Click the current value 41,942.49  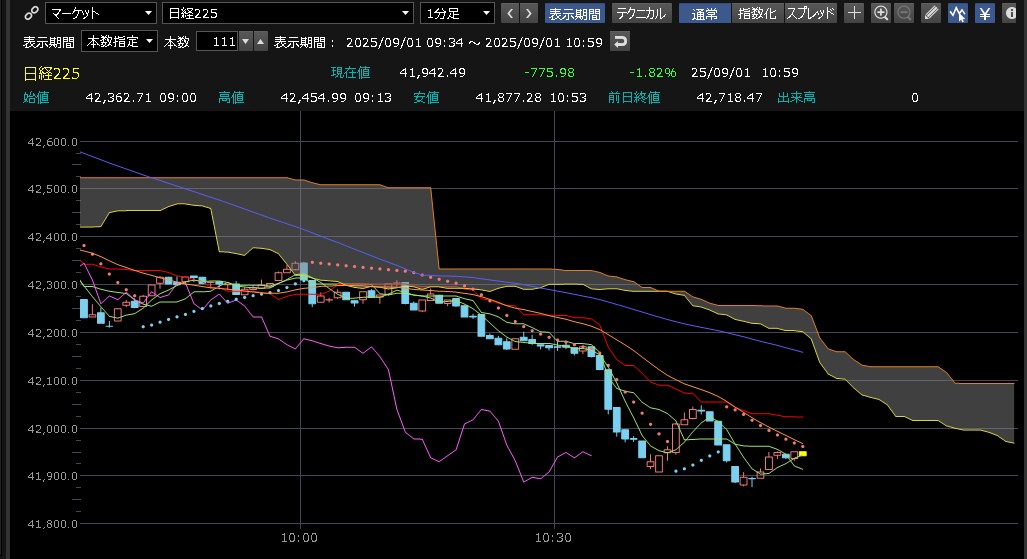[x=432, y=73]
